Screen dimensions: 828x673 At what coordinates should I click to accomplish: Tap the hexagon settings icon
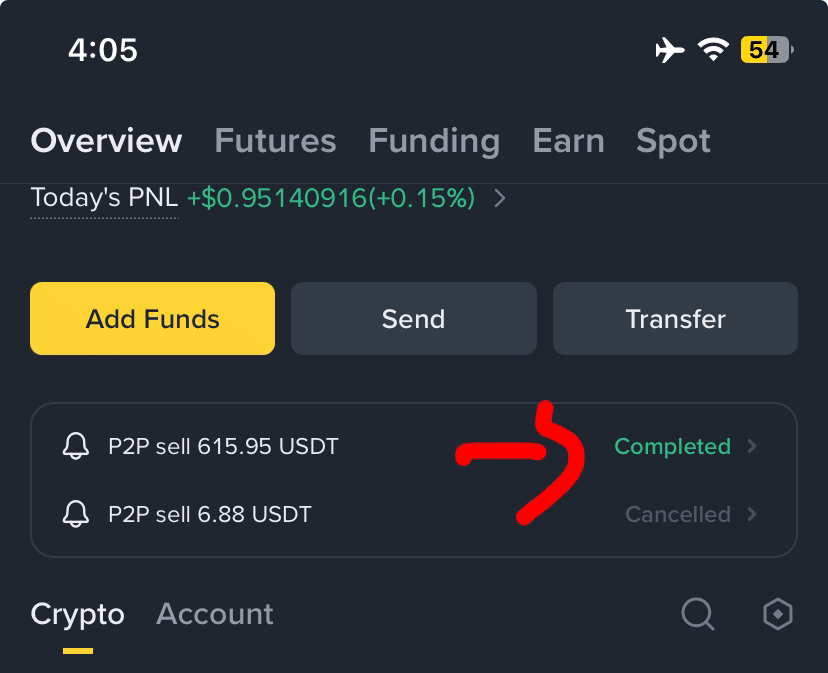778,614
